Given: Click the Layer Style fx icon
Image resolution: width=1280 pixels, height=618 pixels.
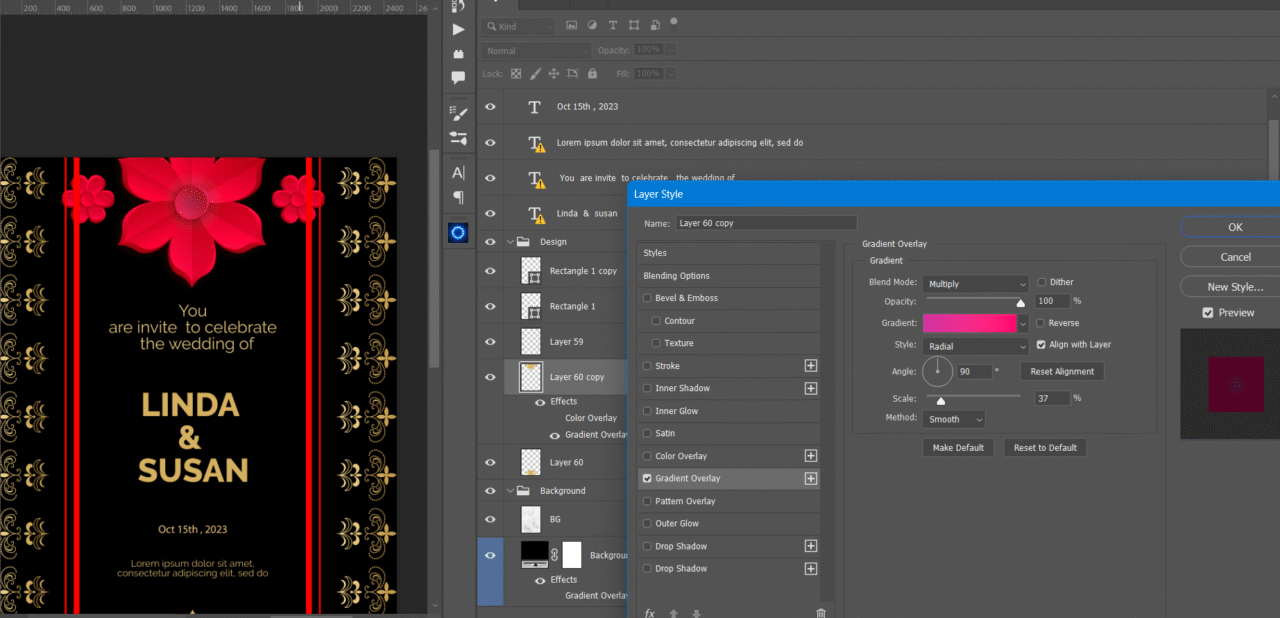Looking at the screenshot, I should pyautogui.click(x=649, y=612).
